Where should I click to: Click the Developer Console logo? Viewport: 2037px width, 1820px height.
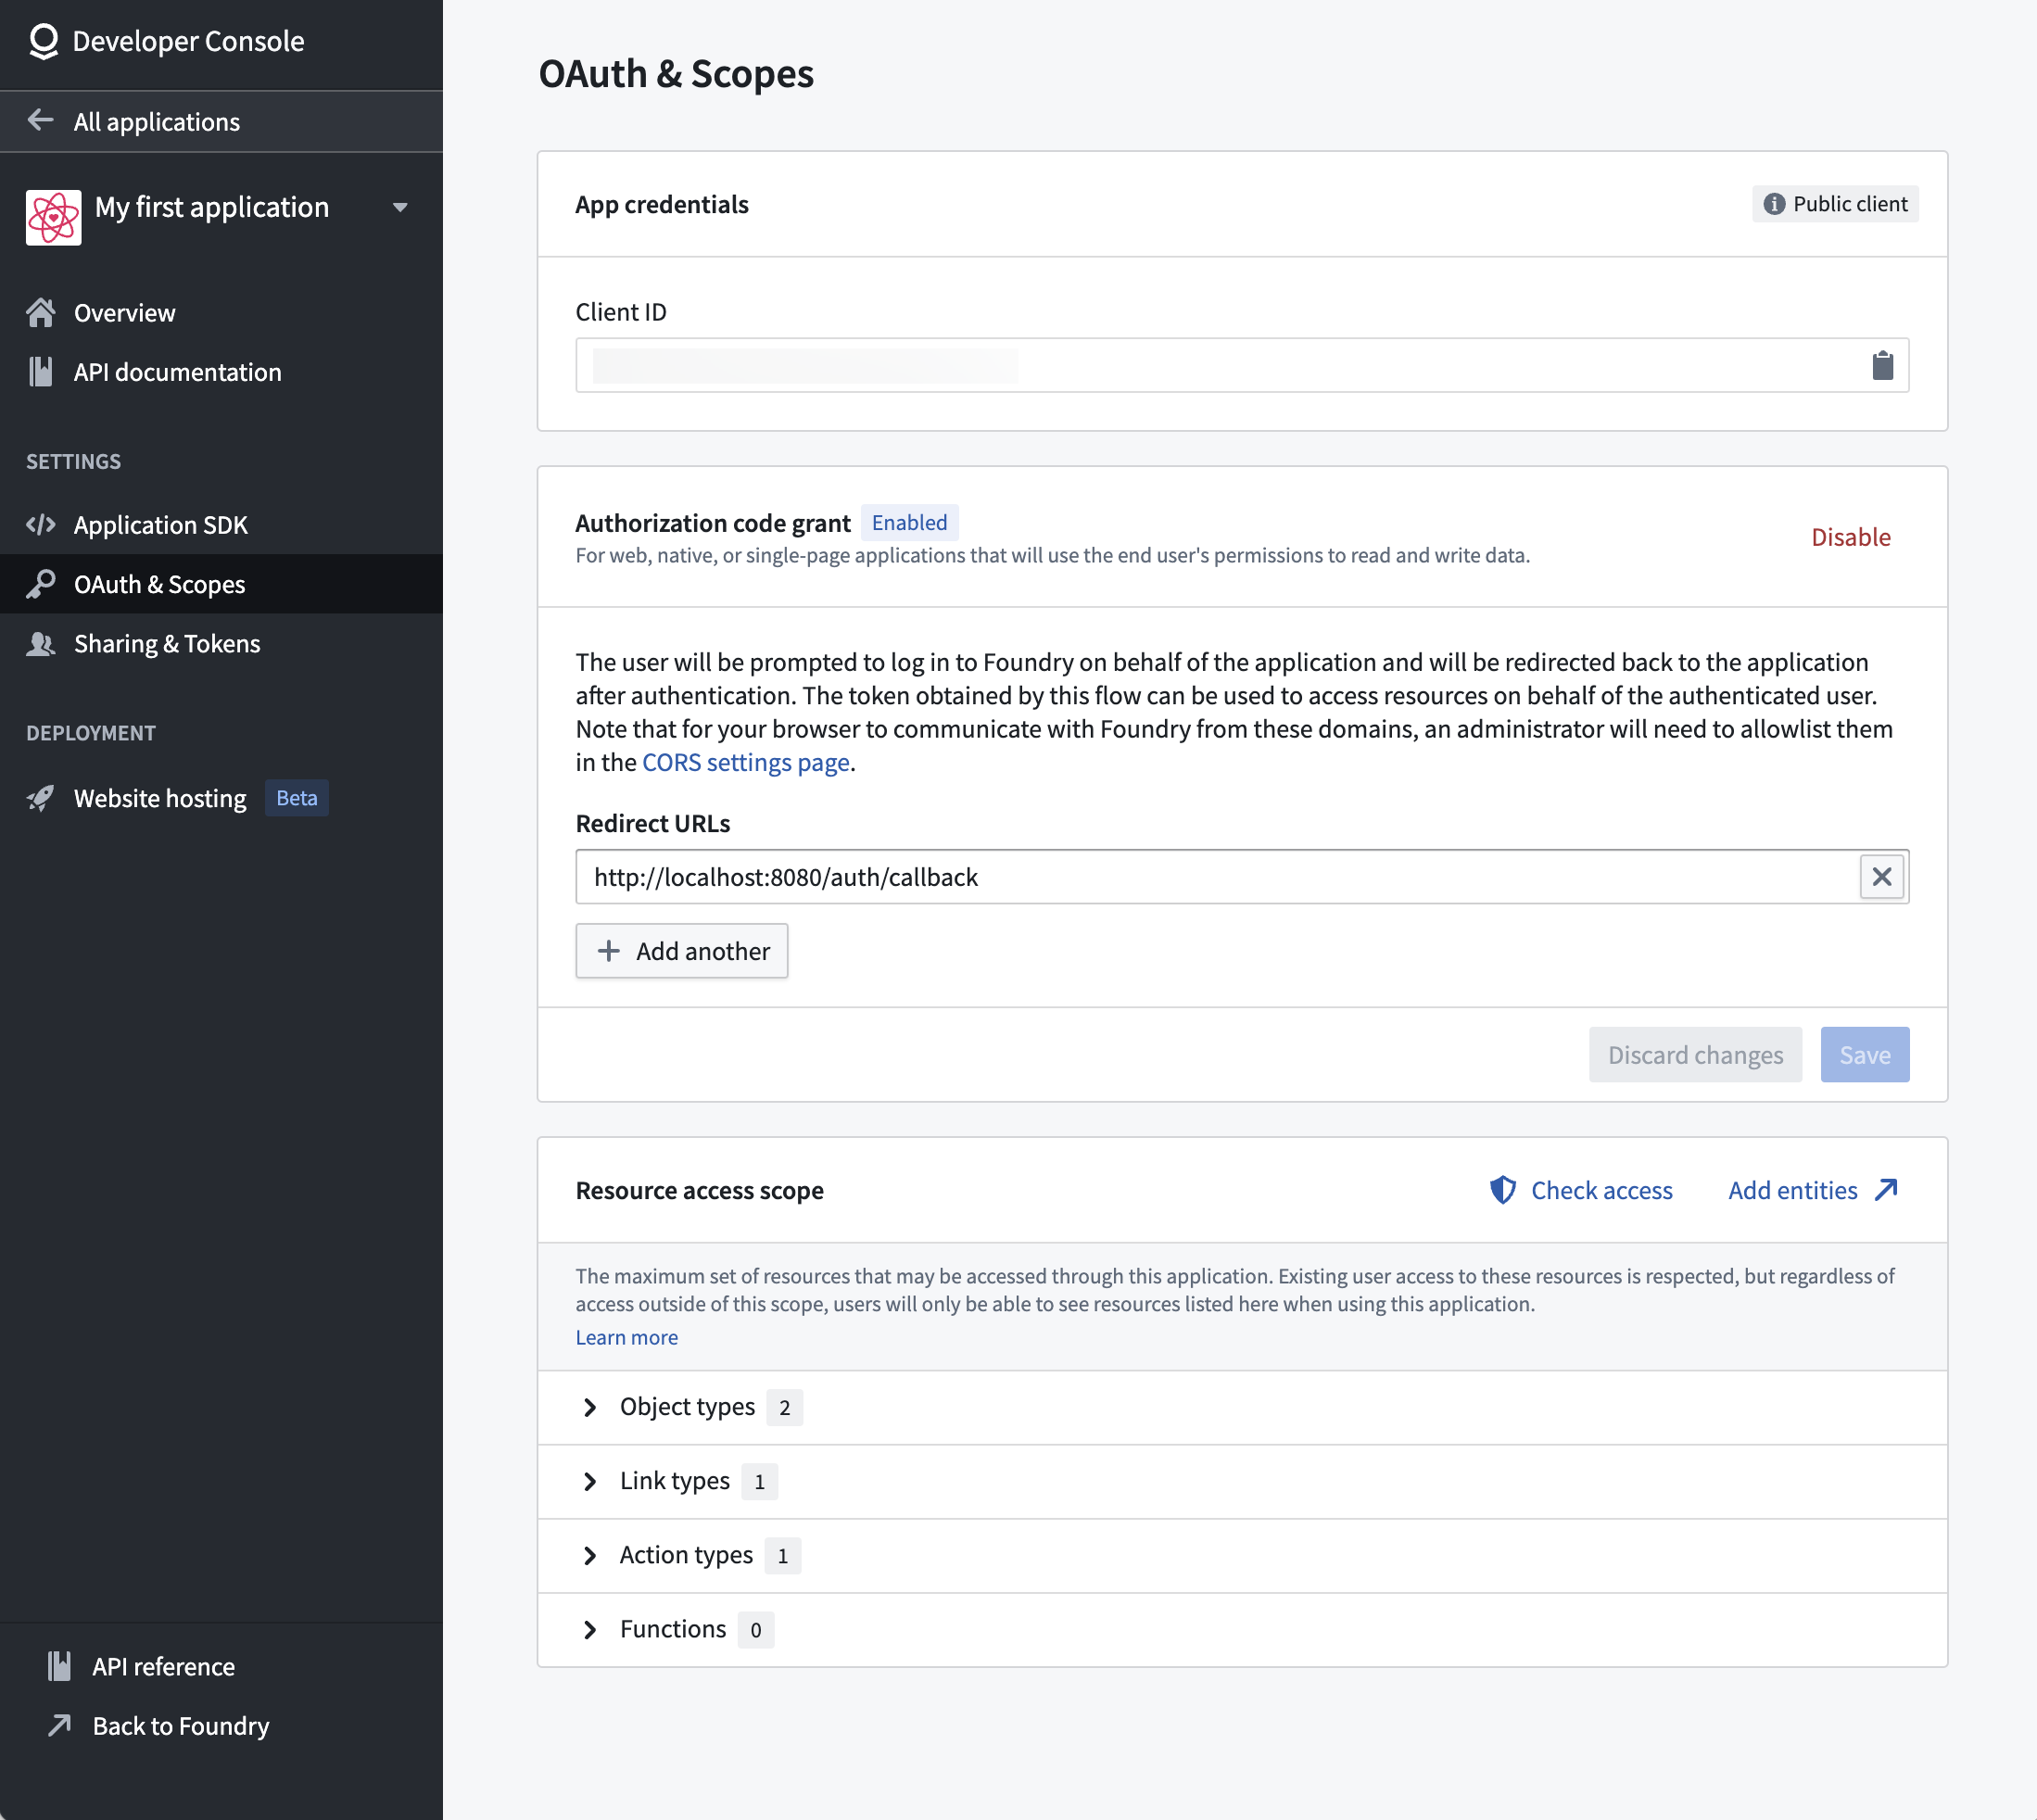click(42, 41)
